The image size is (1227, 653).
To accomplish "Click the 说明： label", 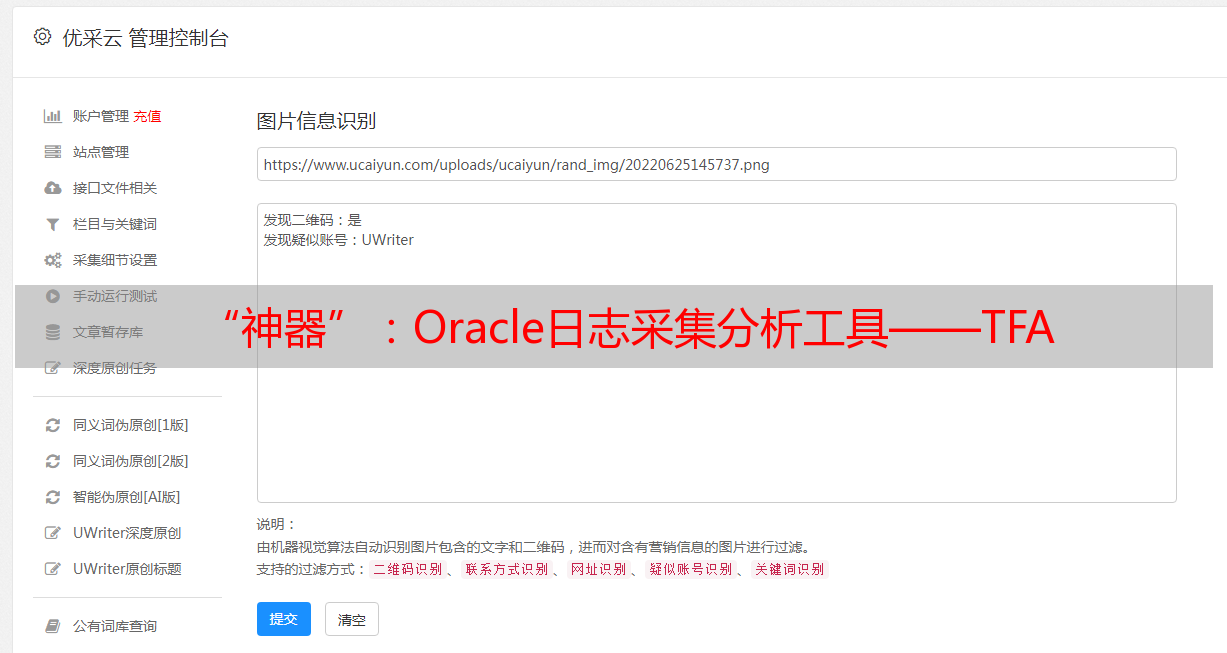I will click(x=277, y=524).
